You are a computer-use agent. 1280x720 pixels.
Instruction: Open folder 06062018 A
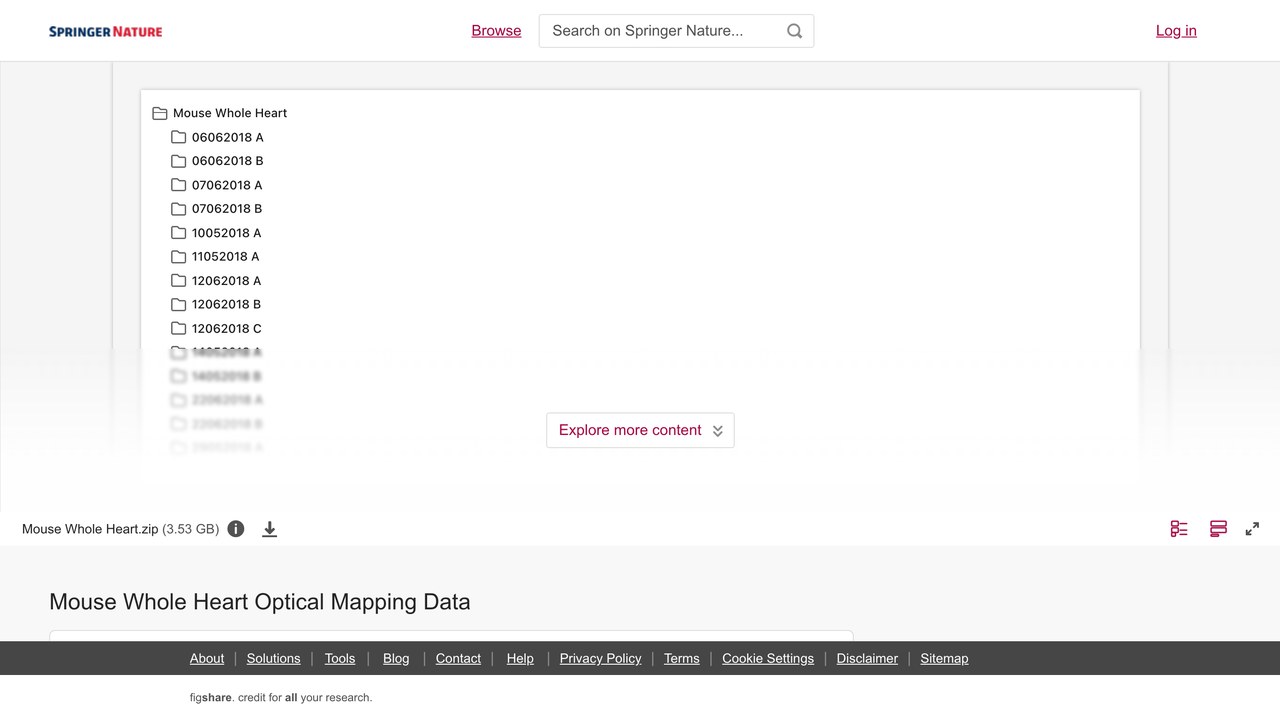point(217,137)
